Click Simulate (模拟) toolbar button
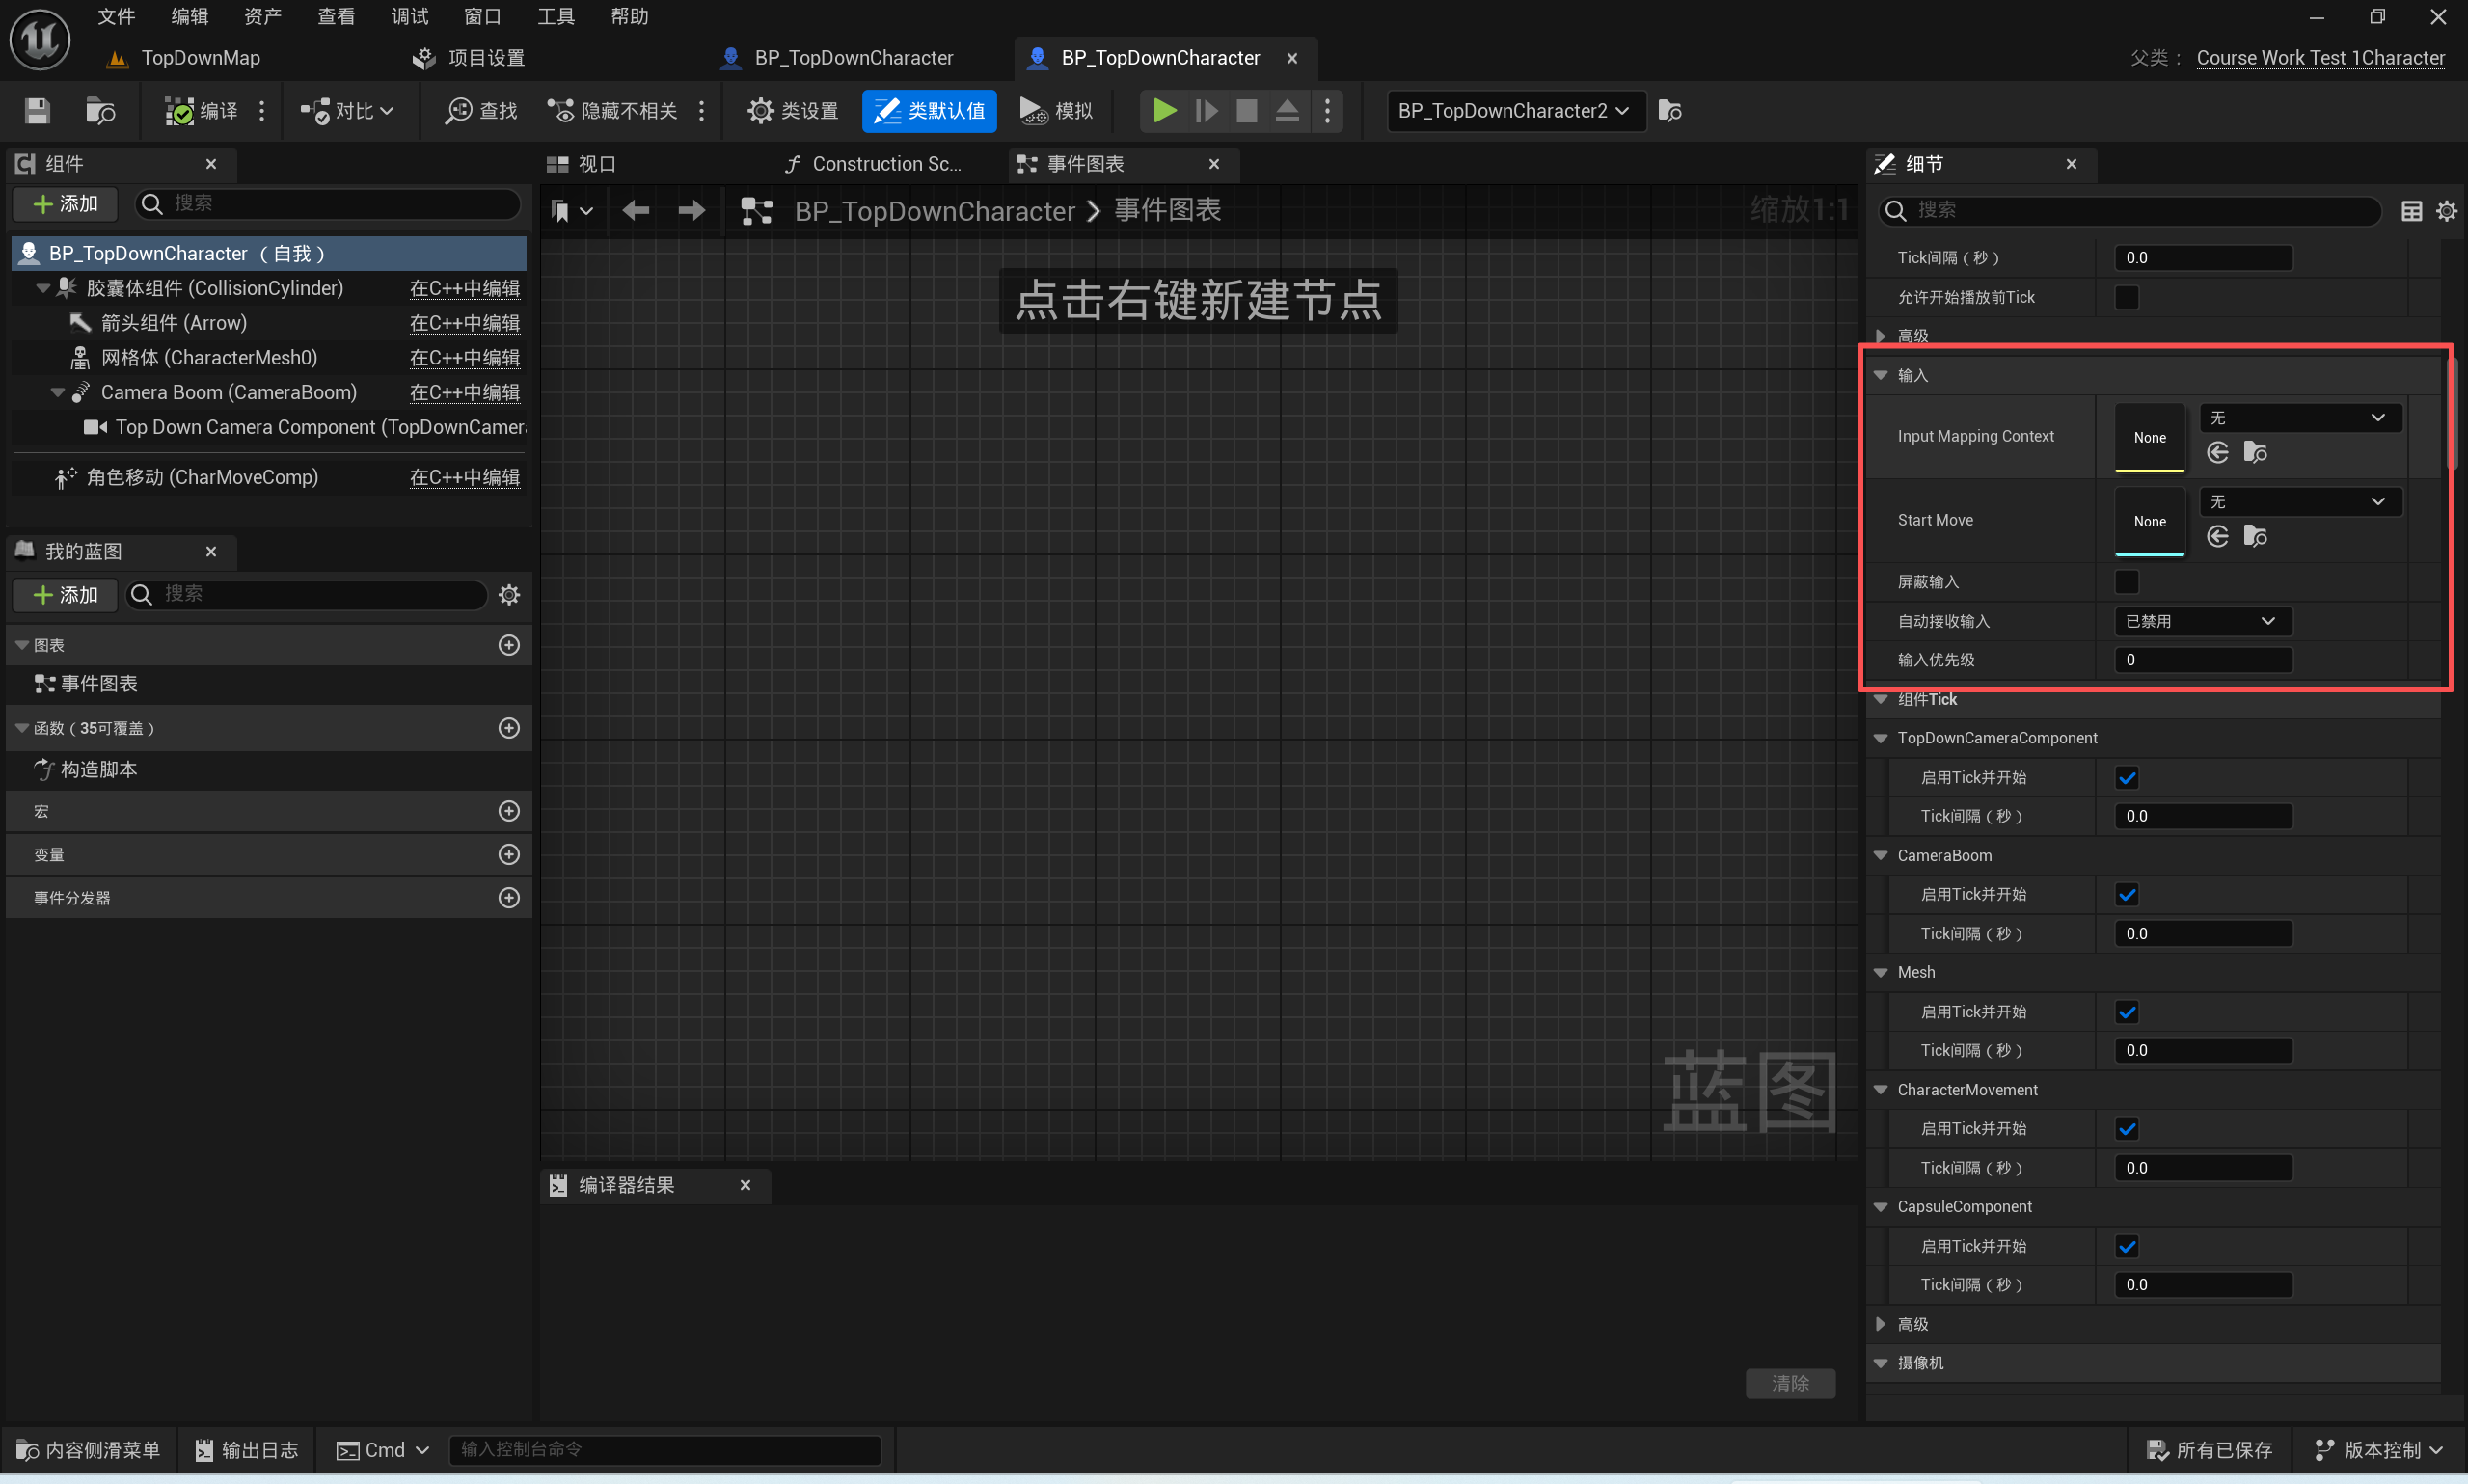The height and width of the screenshot is (1484, 2468). click(1056, 110)
